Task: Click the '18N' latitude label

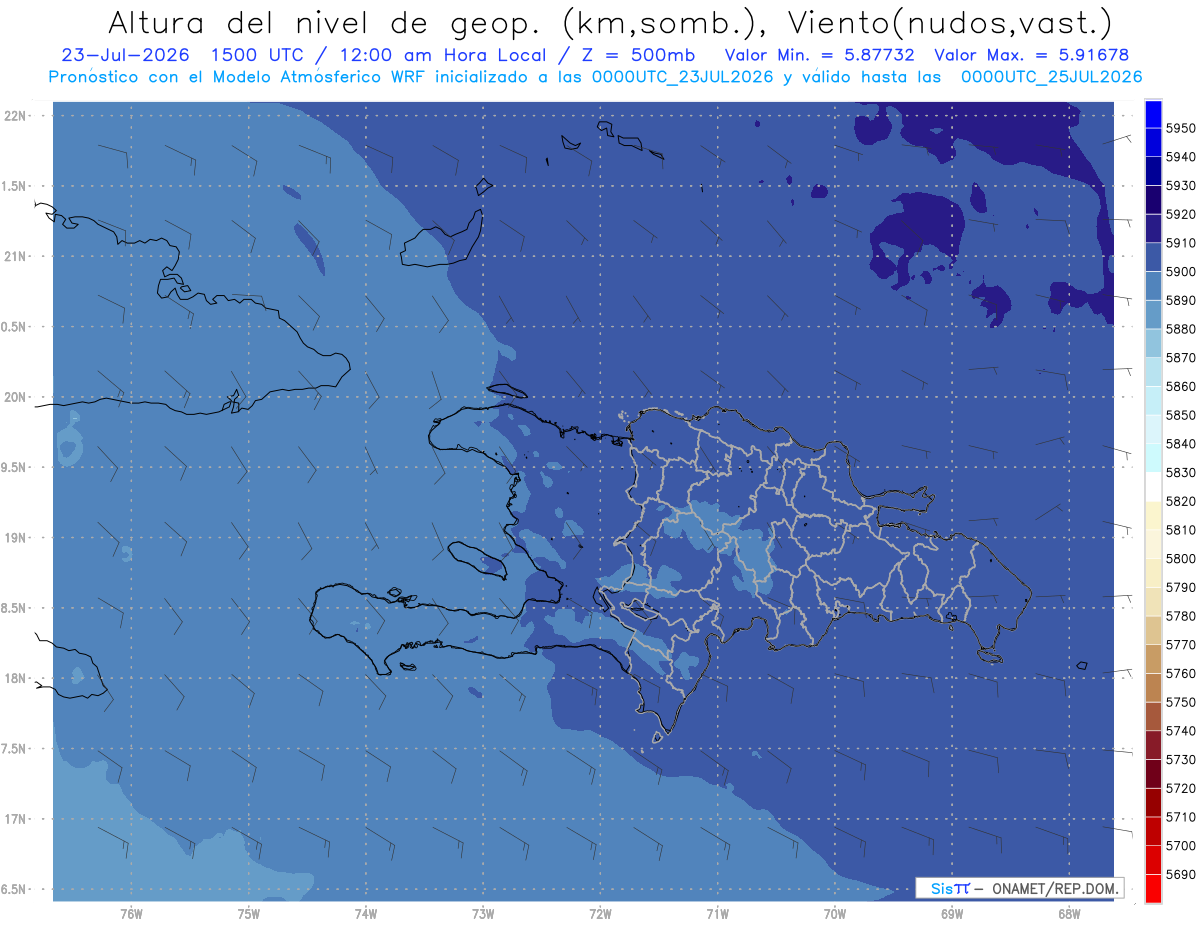Action: [16, 678]
